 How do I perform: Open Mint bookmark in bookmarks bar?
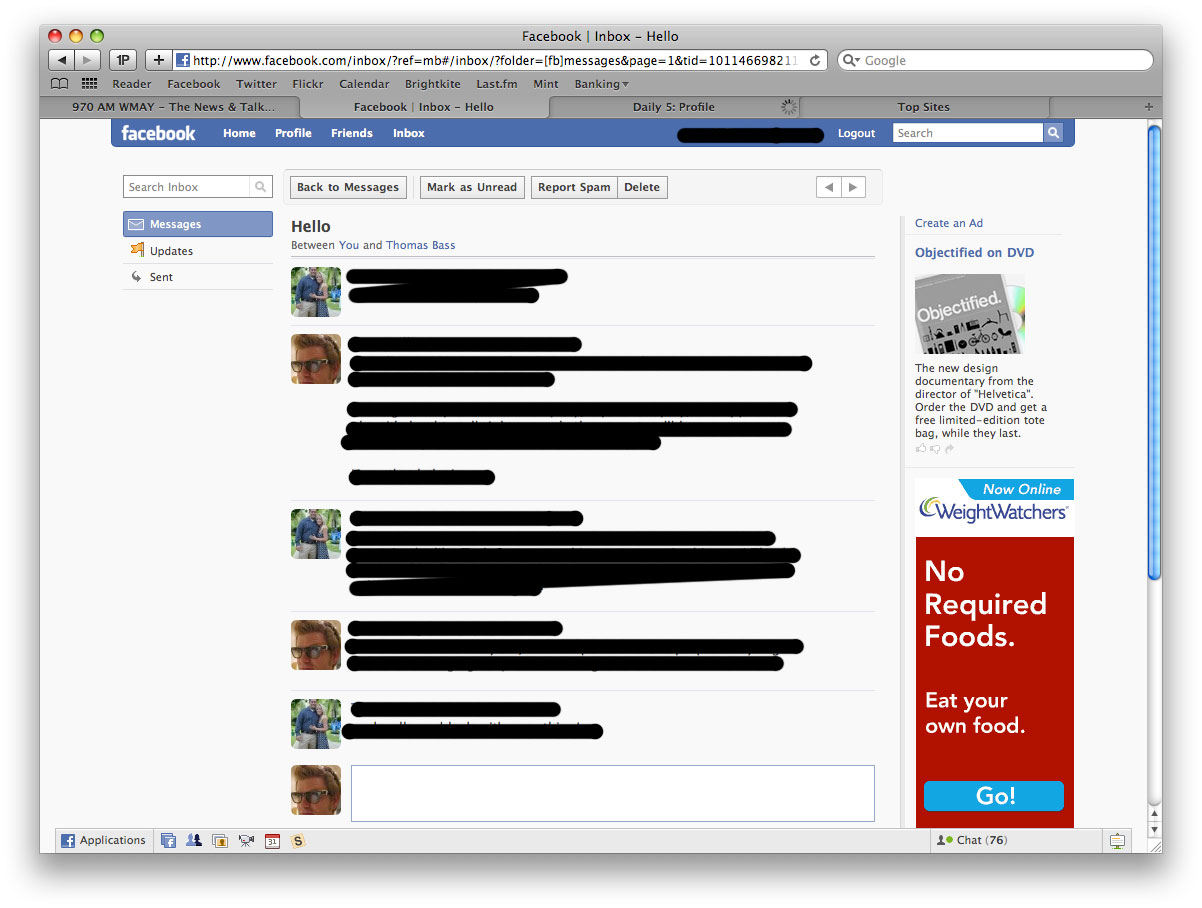(546, 84)
